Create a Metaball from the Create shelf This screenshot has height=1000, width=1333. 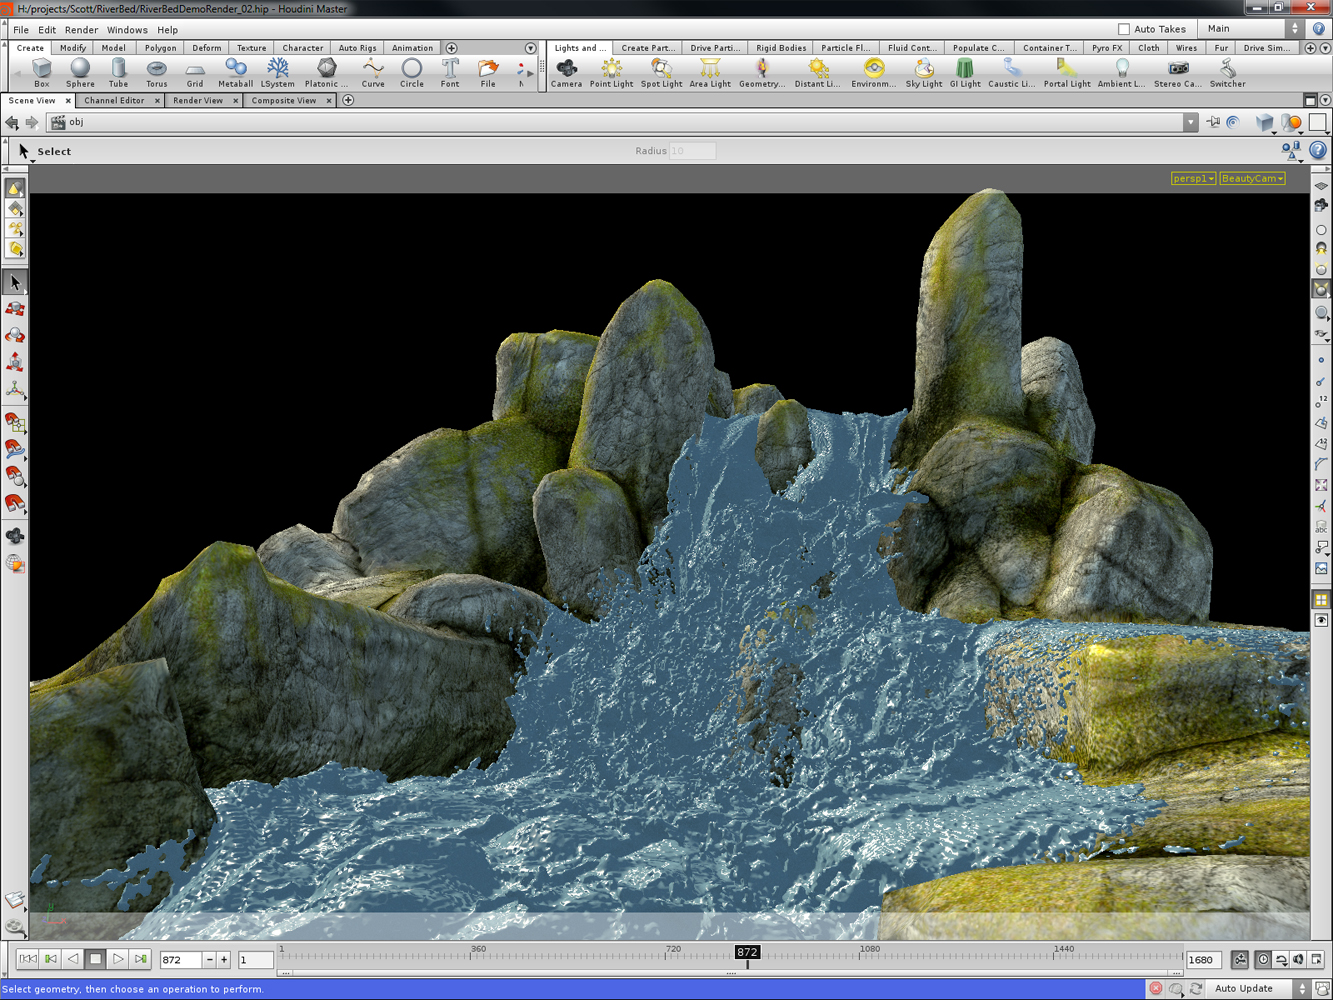click(x=236, y=70)
